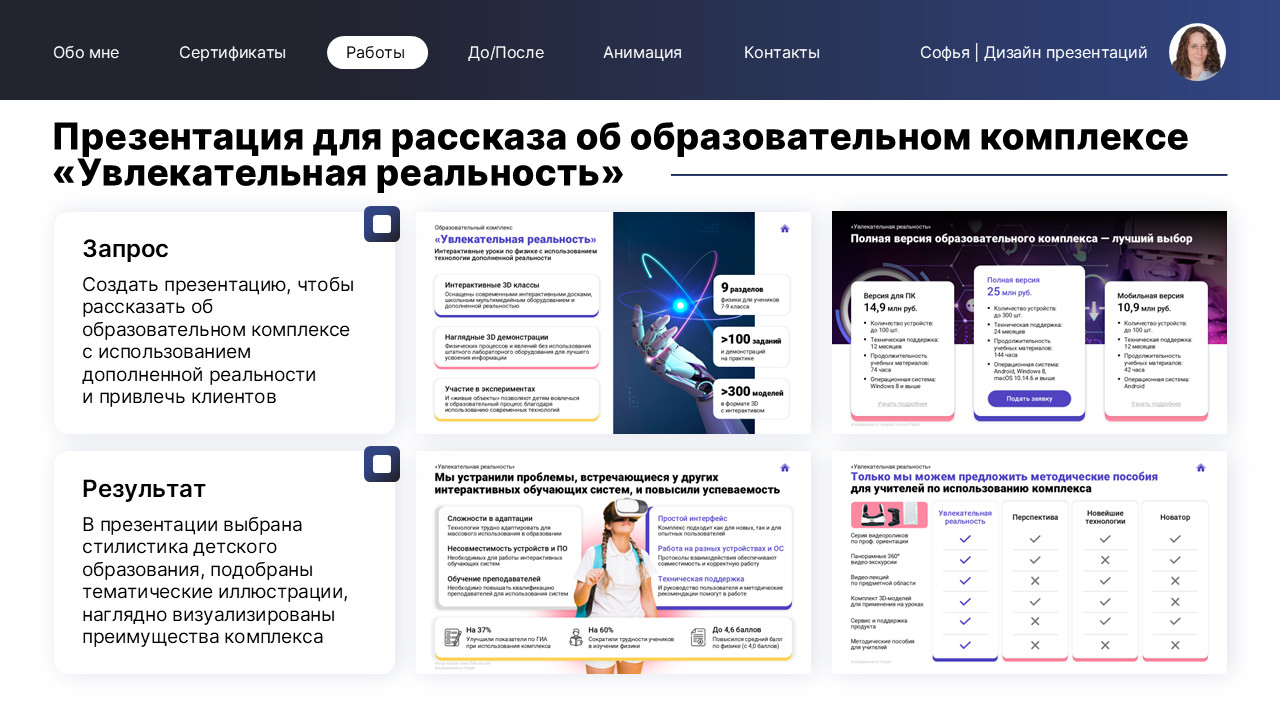Screen dimensions: 1280x720
Task: Open the «Анимация» section
Action: pos(642,53)
